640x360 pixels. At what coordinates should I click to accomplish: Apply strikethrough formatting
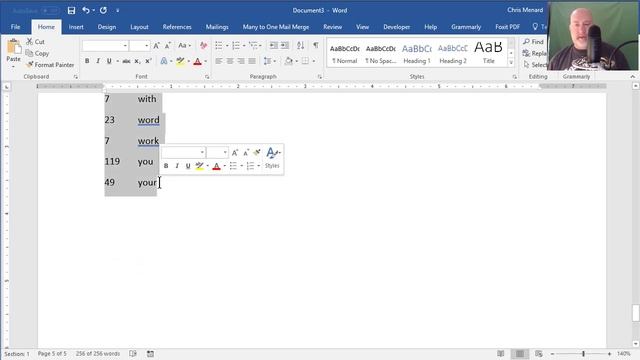click(x=126, y=61)
